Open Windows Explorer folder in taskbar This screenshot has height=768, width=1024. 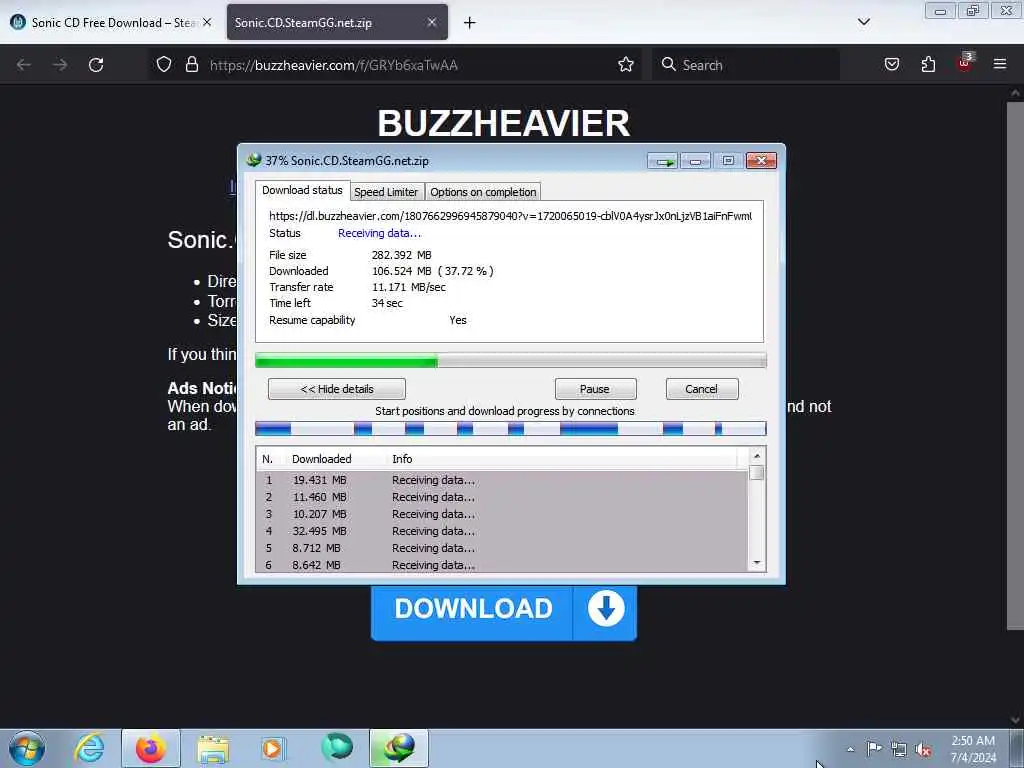tap(213, 748)
